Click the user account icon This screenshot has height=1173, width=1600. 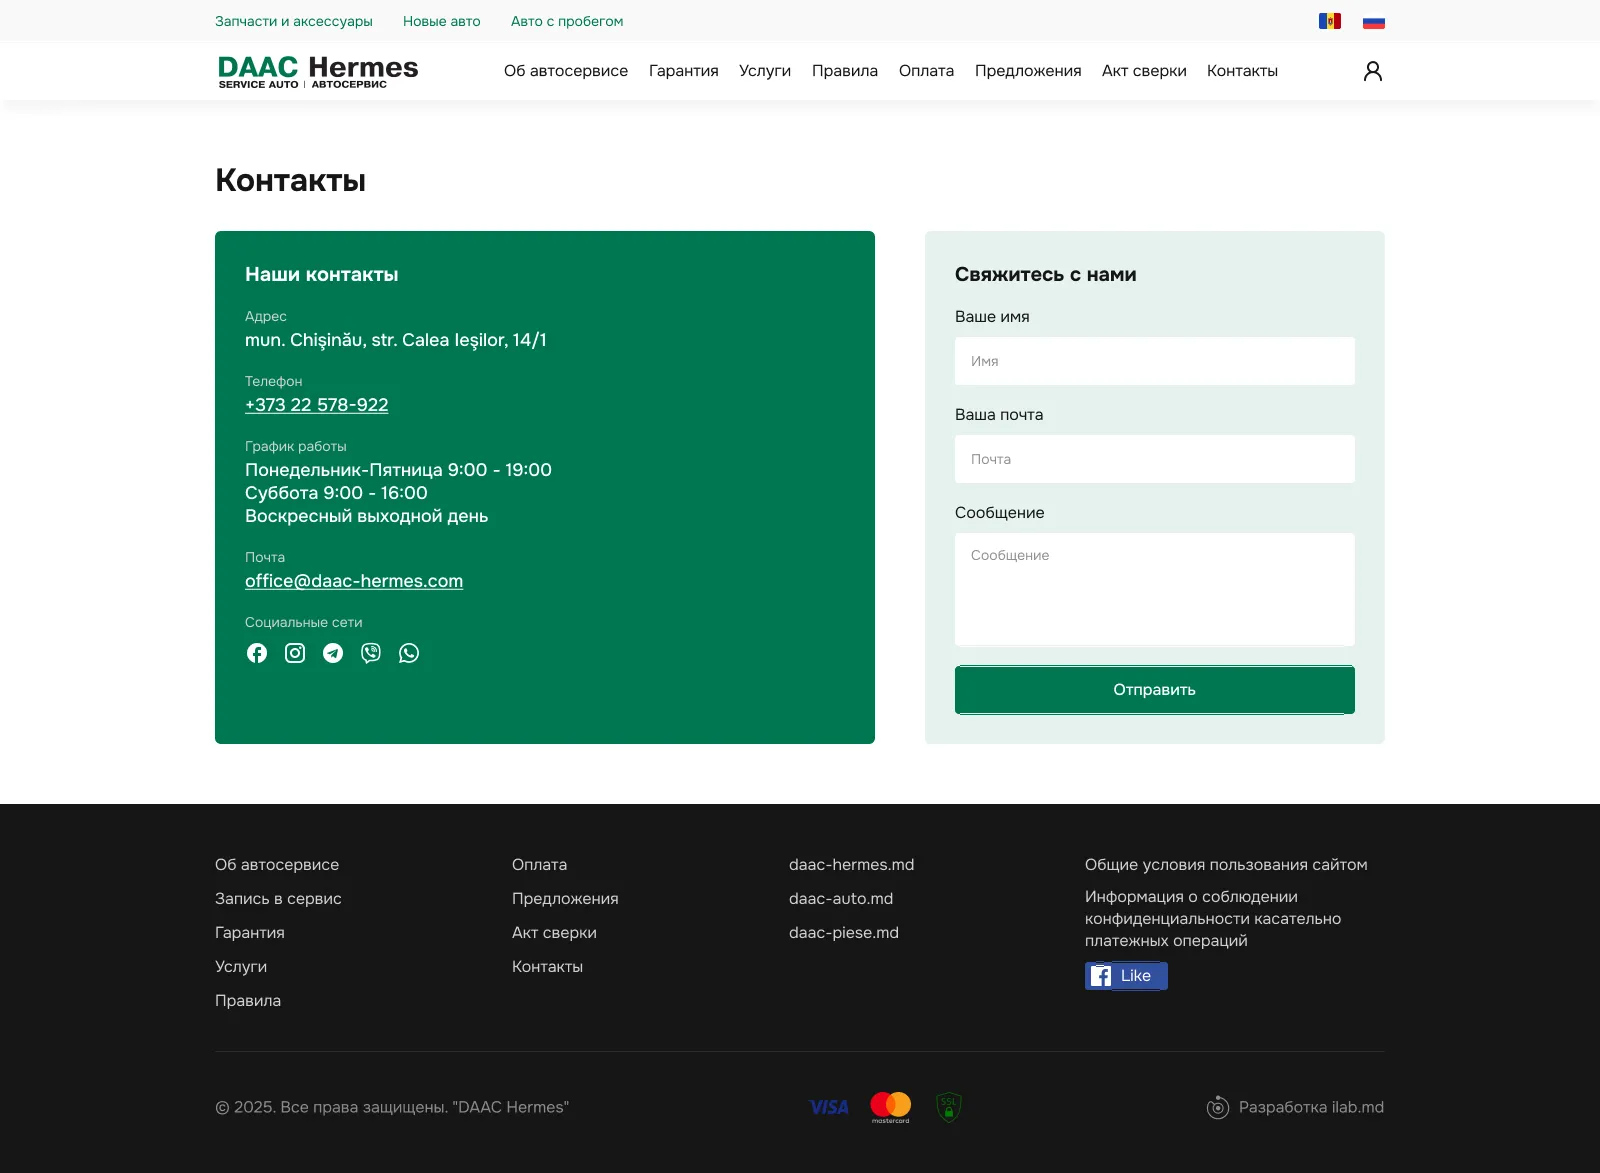(1373, 71)
